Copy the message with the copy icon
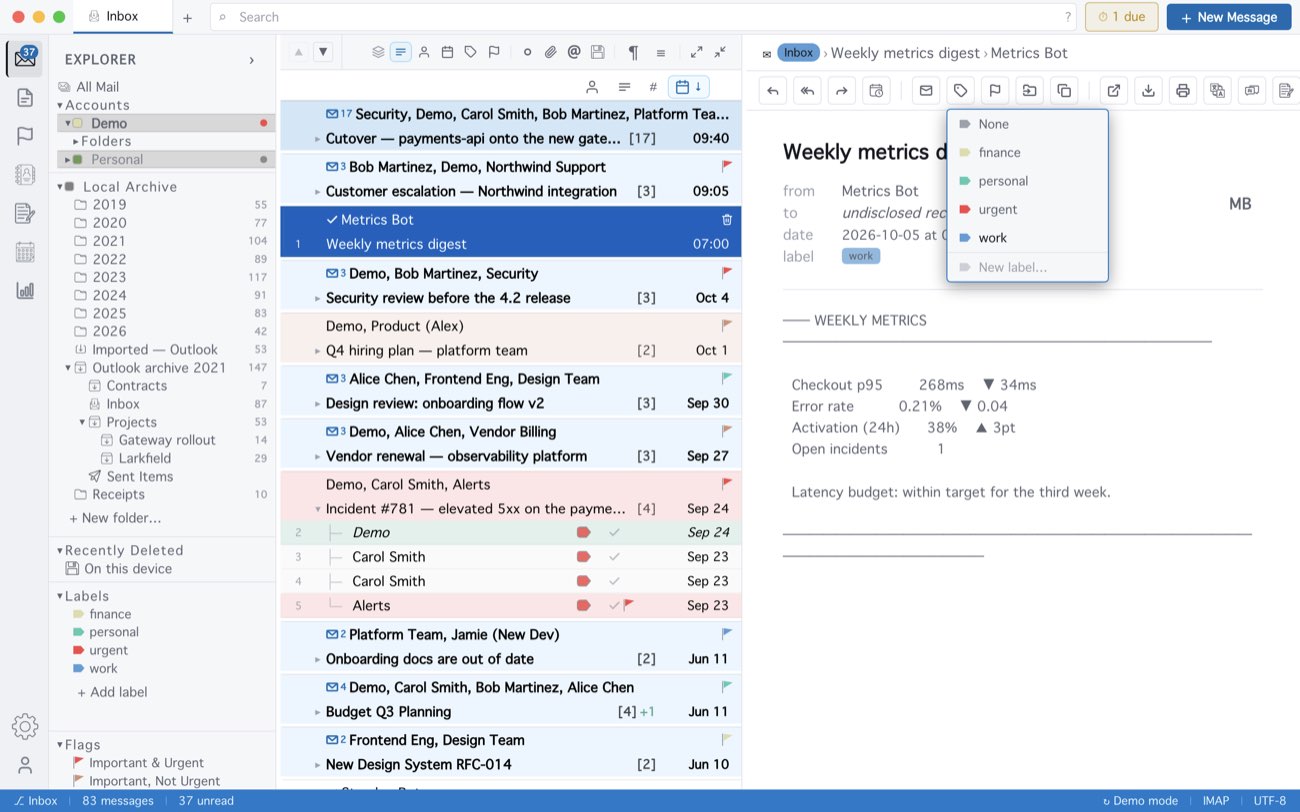The image size is (1300, 812). point(1063,91)
